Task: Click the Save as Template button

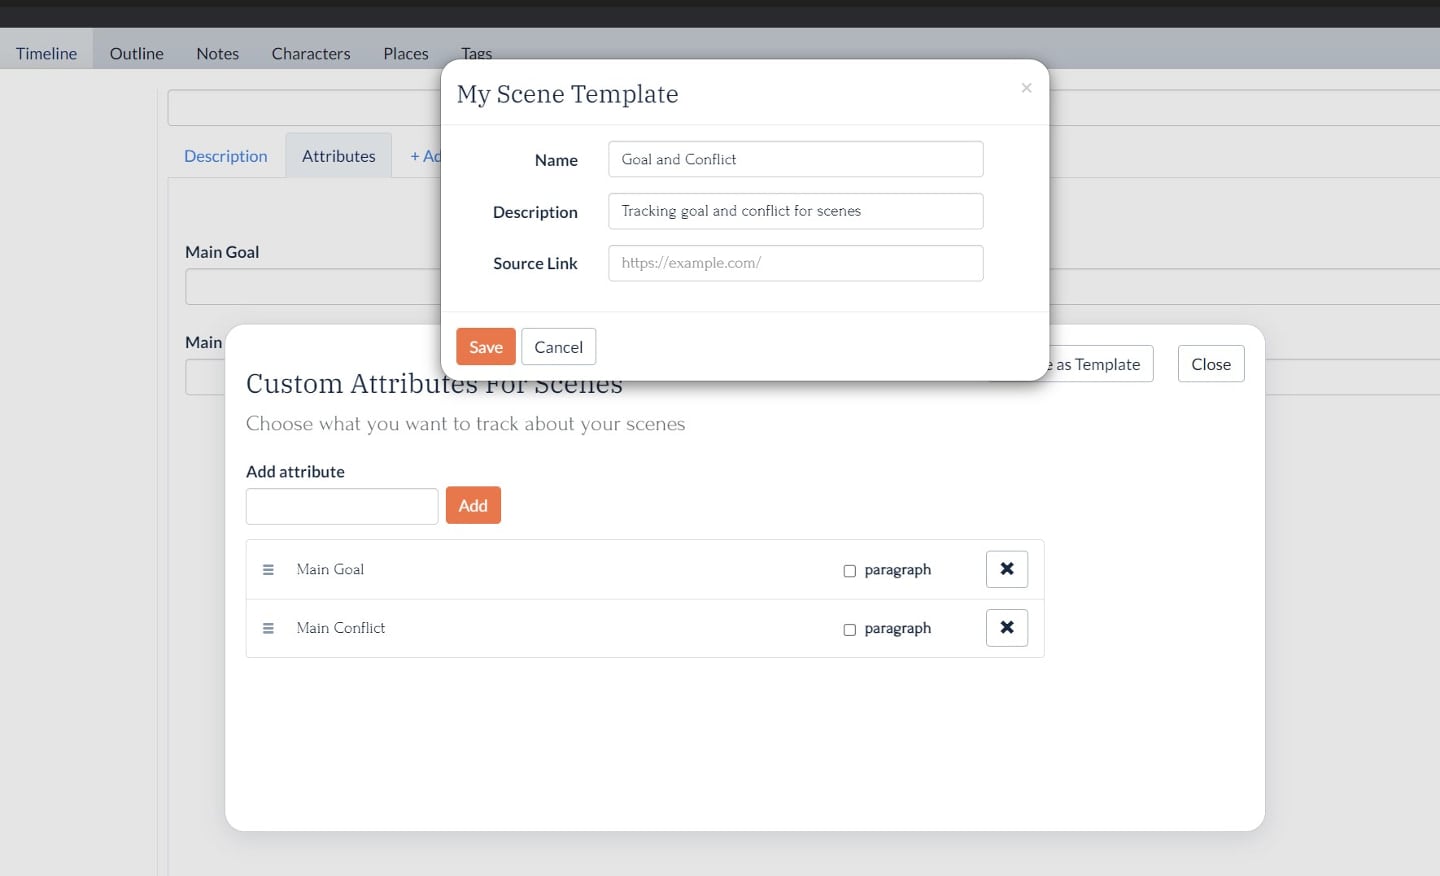Action: (x=1090, y=364)
